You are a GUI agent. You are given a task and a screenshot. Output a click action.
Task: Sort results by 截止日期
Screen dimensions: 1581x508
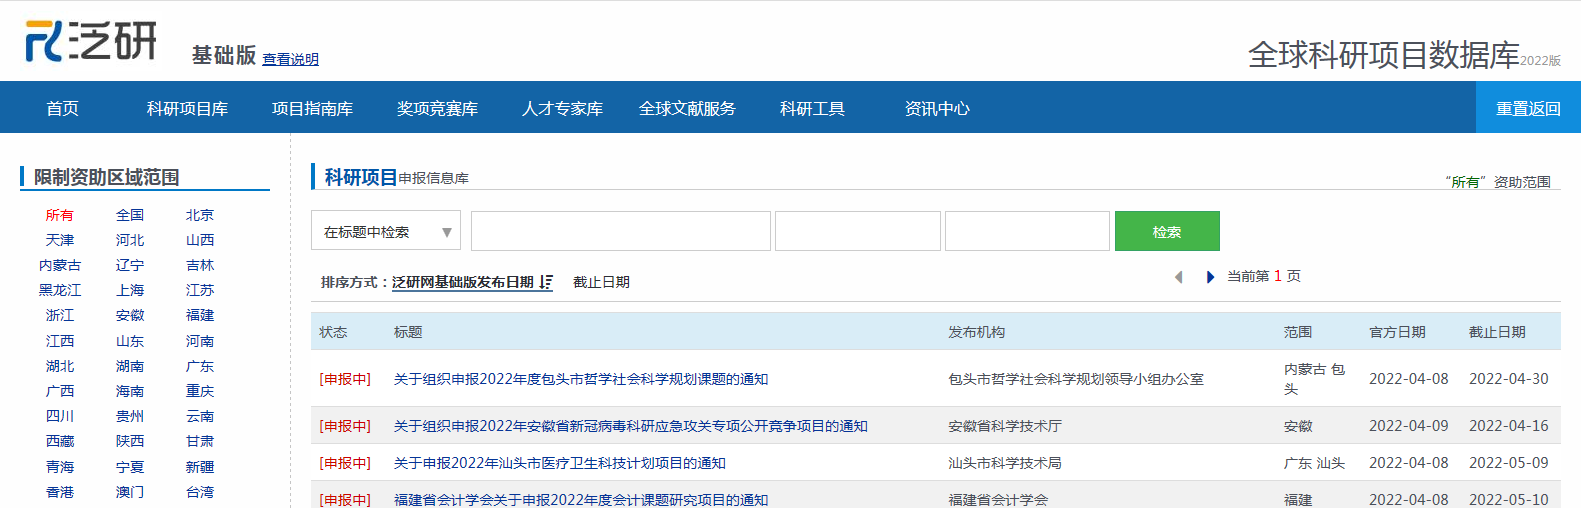pos(601,282)
